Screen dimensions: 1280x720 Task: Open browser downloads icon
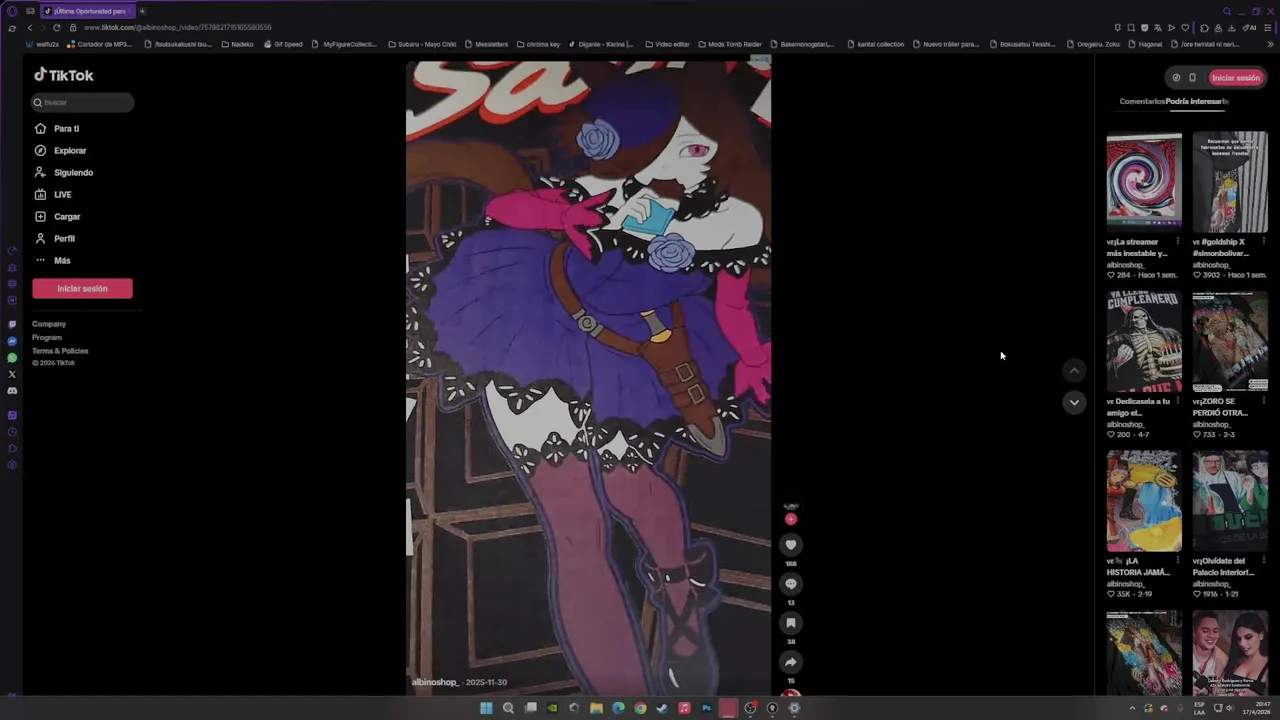pos(1231,28)
